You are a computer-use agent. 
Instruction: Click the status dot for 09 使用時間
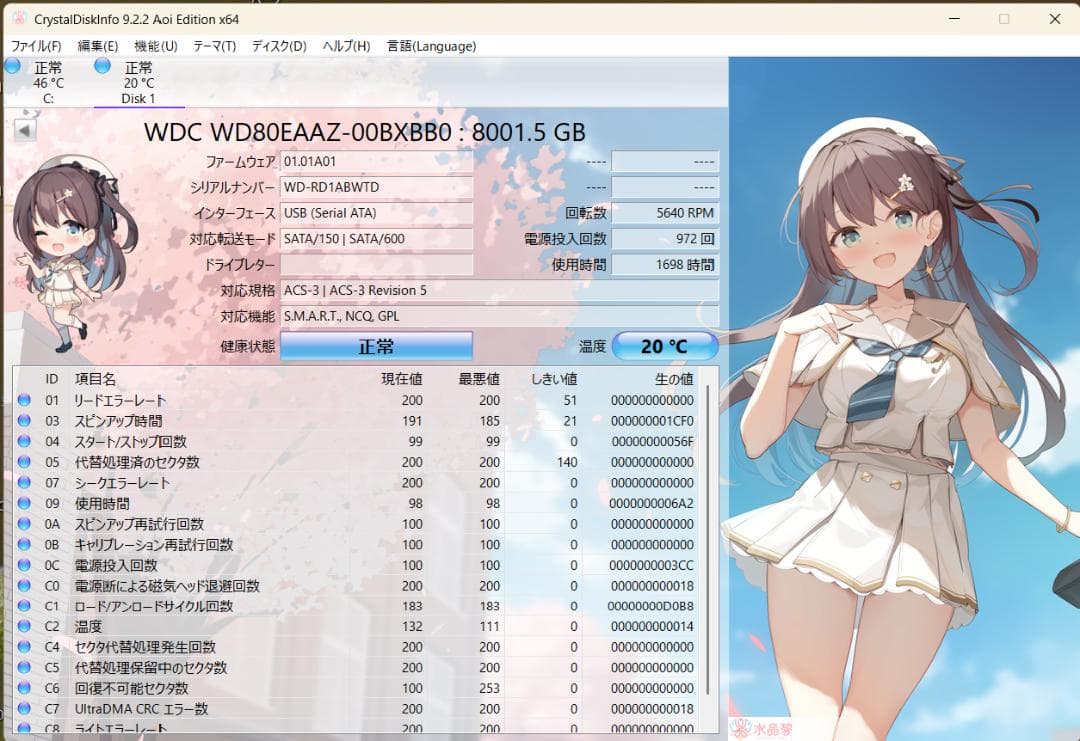pyautogui.click(x=24, y=503)
